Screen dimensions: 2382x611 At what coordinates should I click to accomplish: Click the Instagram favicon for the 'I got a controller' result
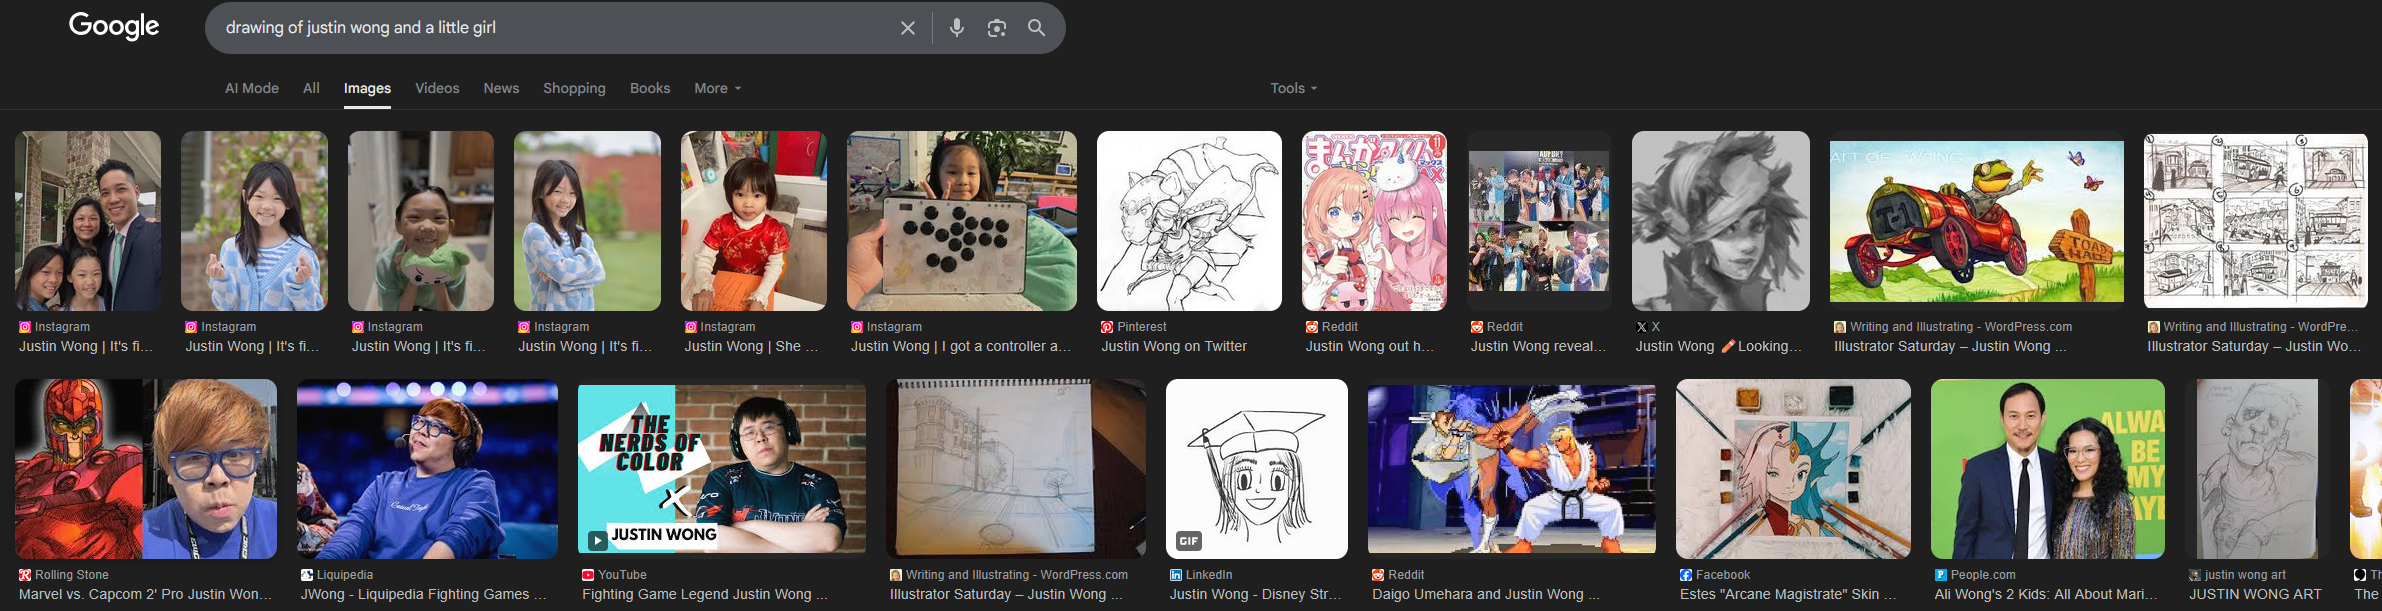pos(857,327)
